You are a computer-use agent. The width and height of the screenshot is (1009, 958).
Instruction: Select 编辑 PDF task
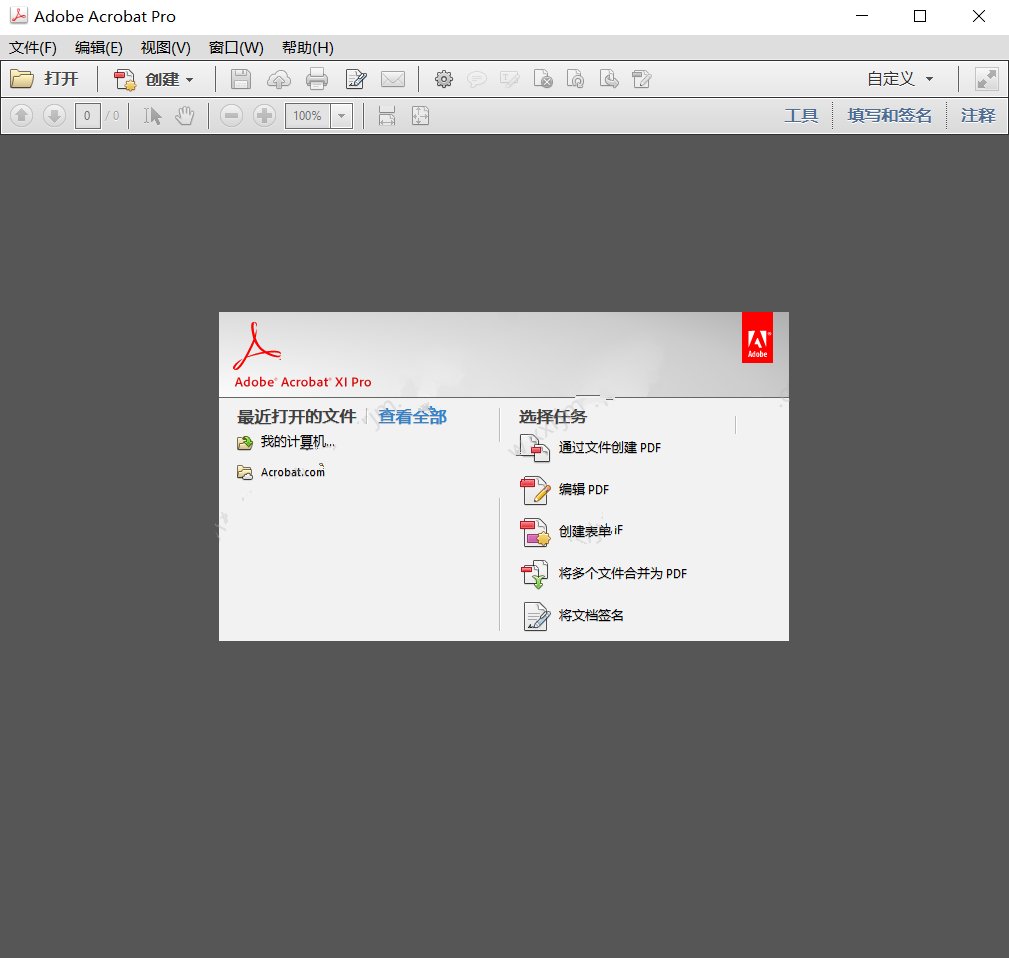(x=584, y=490)
